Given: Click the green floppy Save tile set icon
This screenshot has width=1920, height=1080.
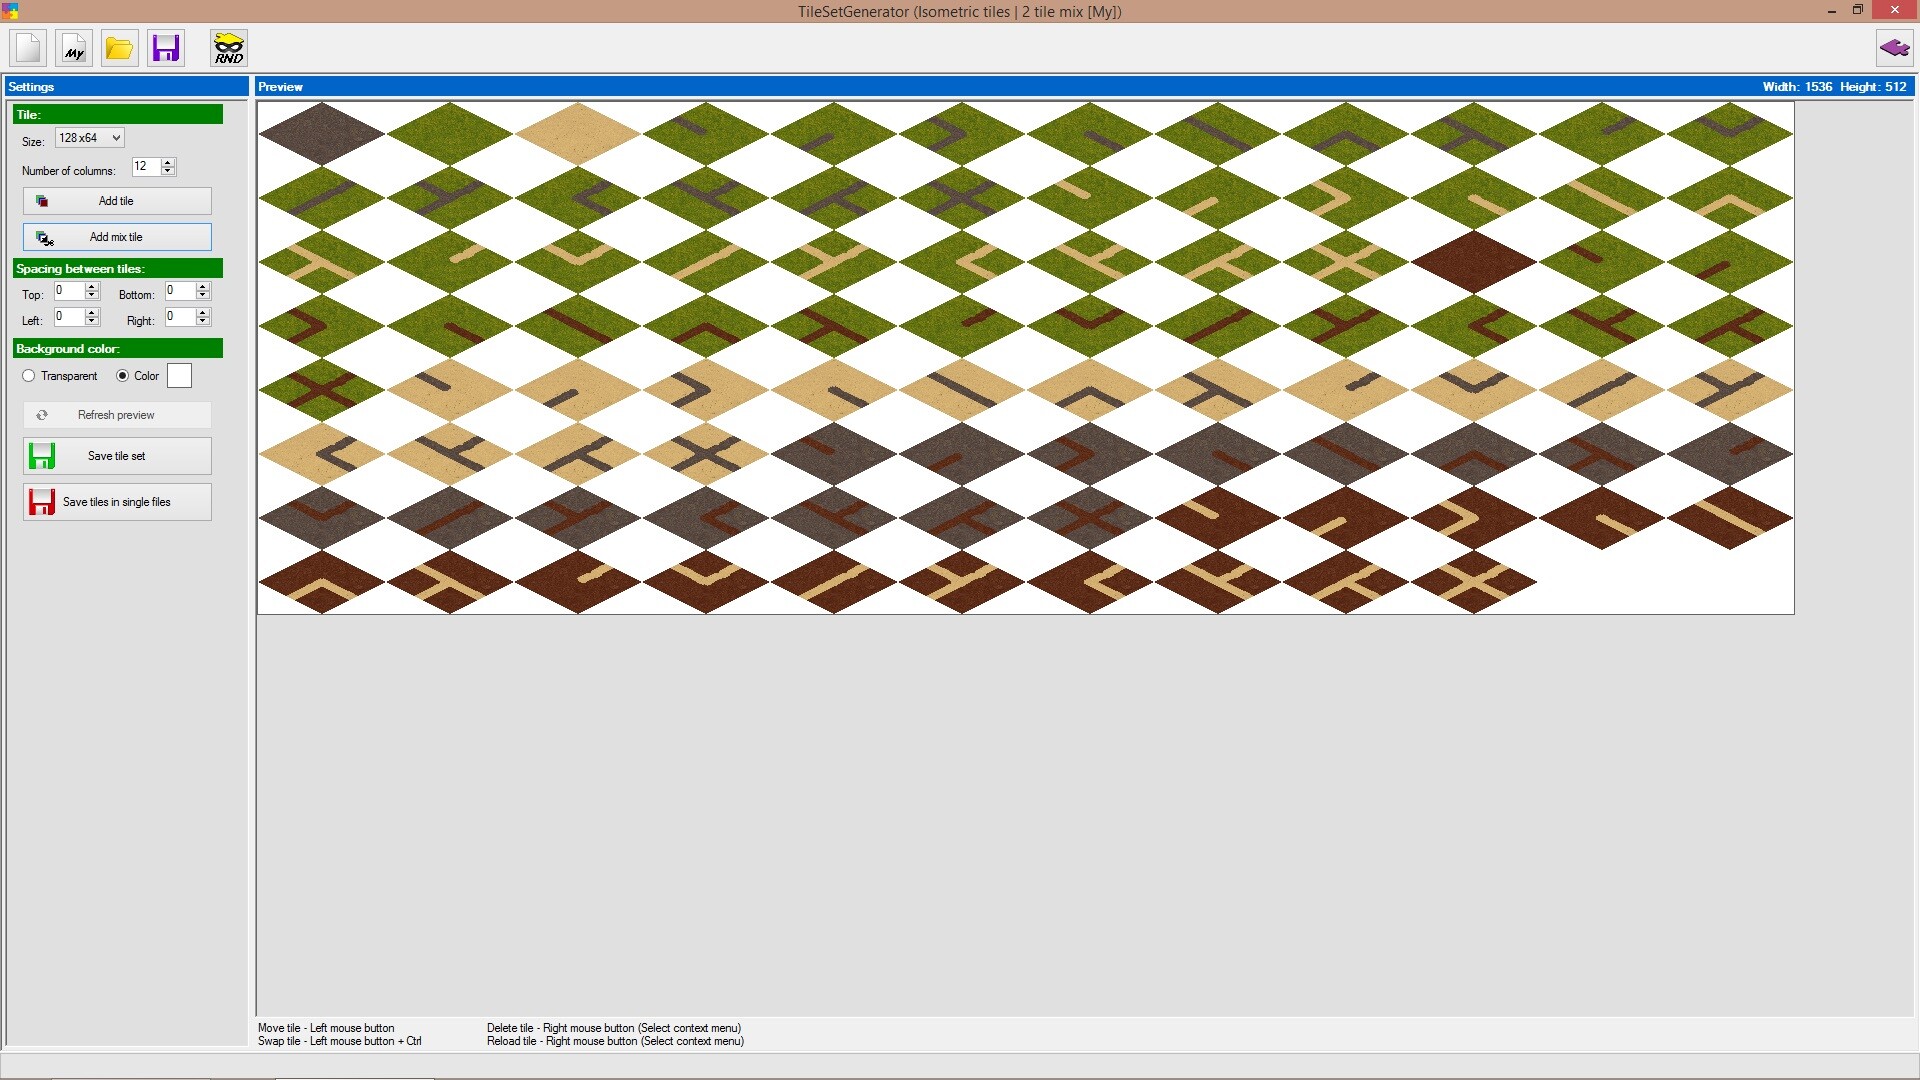Looking at the screenshot, I should [42, 456].
